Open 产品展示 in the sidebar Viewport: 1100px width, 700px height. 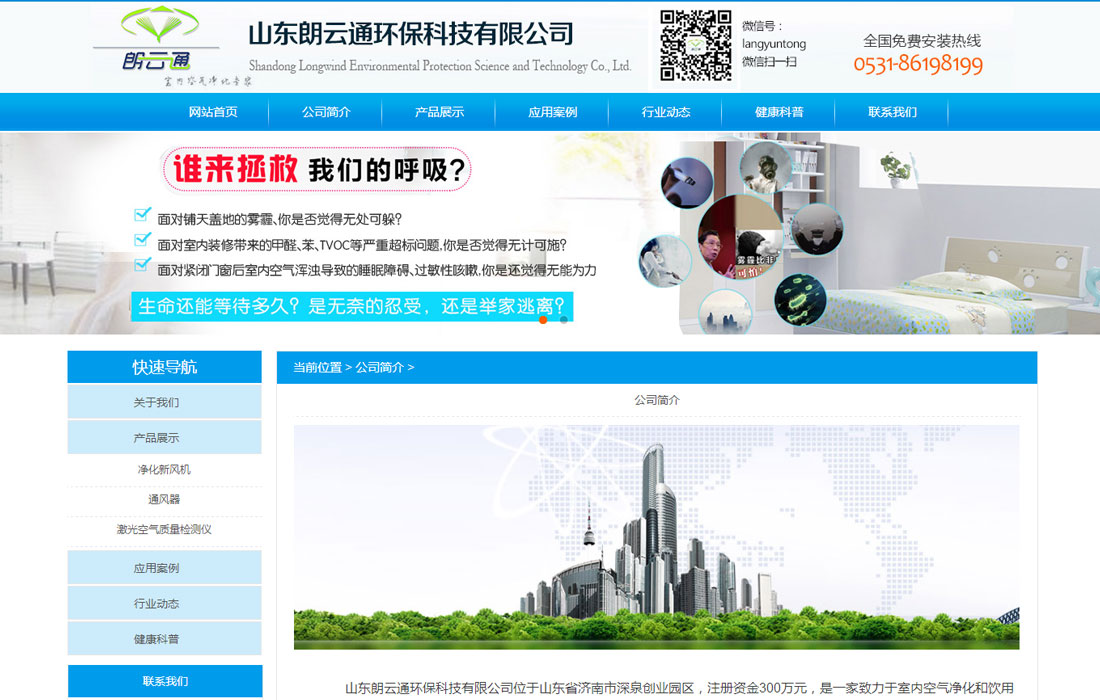coord(165,438)
